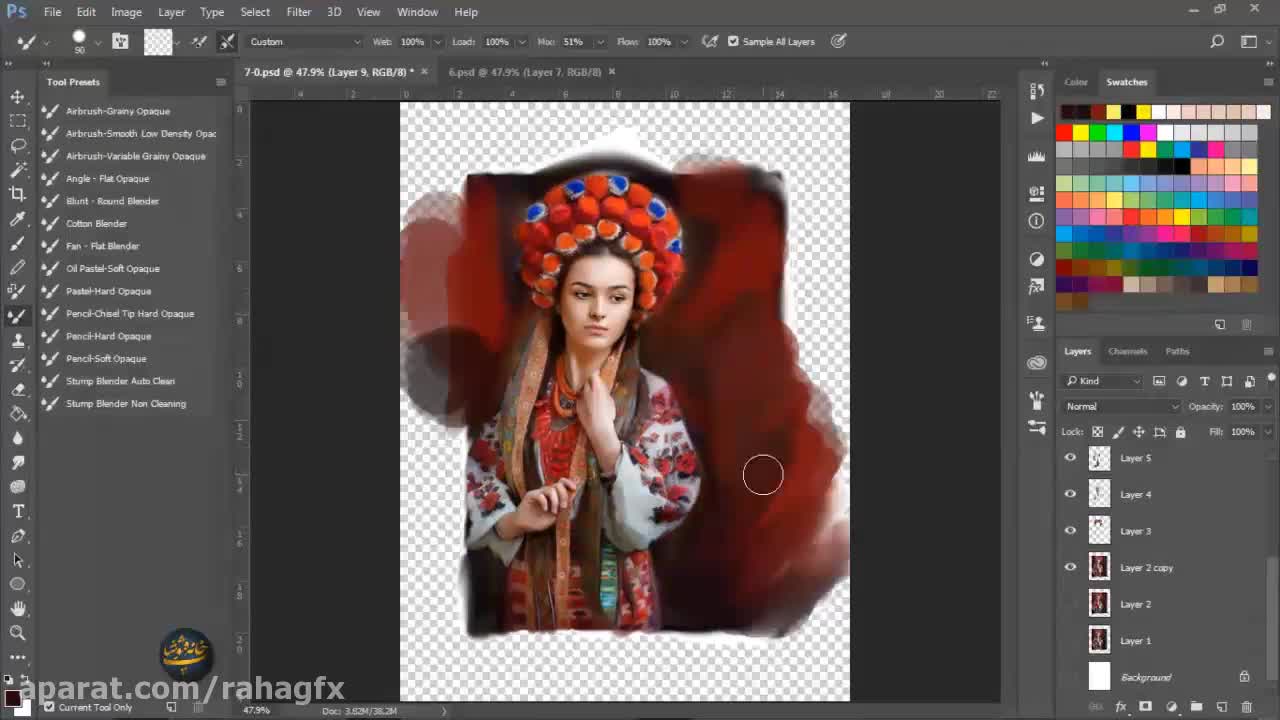Select the Layer 1 thumbnail
This screenshot has width=1280, height=720.
pos(1099,641)
